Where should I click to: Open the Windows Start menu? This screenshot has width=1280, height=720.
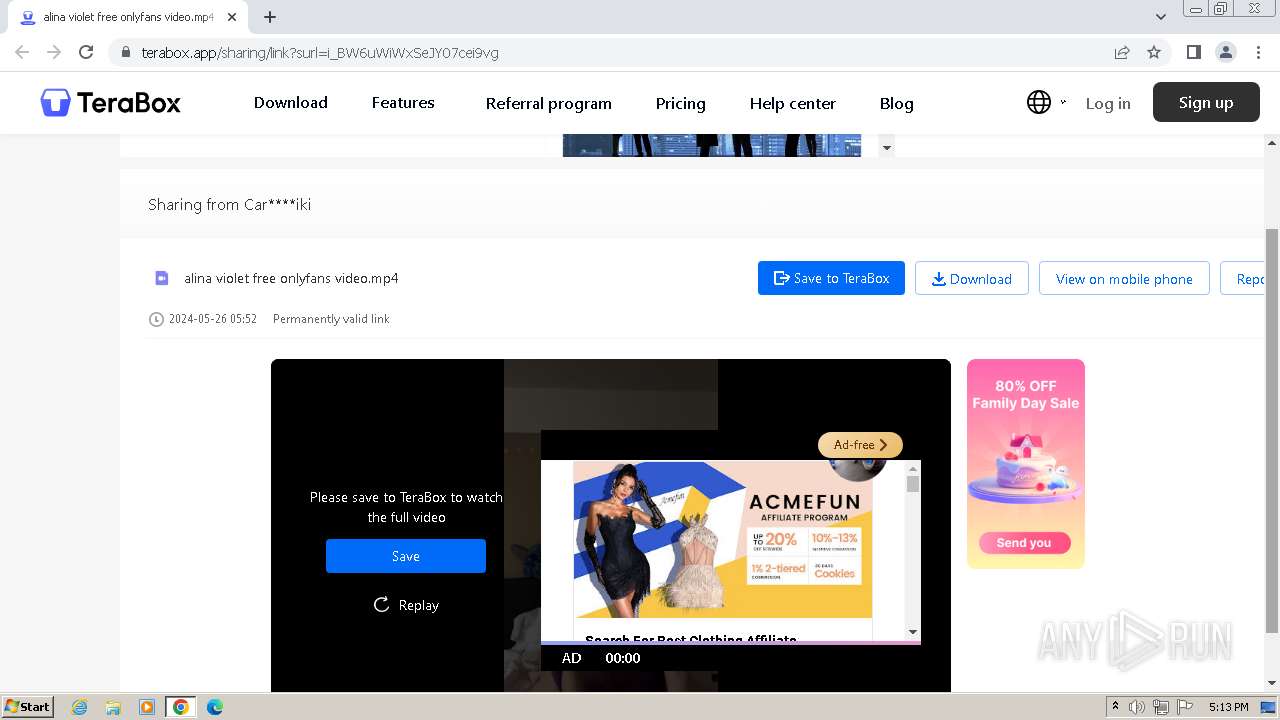[x=28, y=706]
